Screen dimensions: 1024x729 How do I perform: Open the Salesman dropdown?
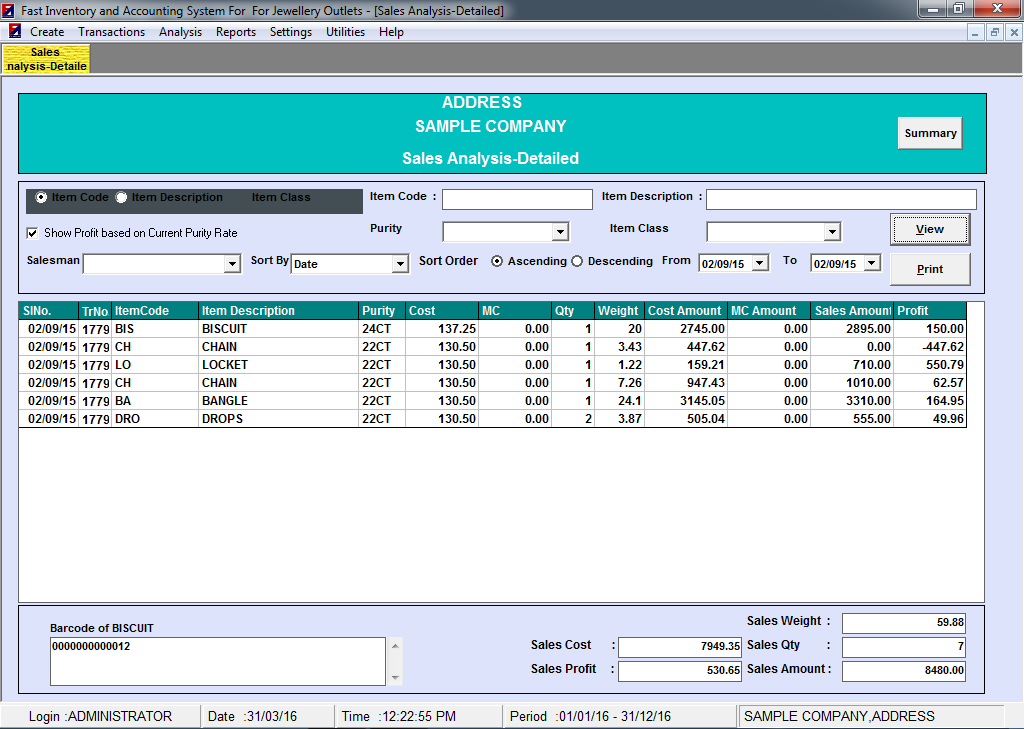232,264
